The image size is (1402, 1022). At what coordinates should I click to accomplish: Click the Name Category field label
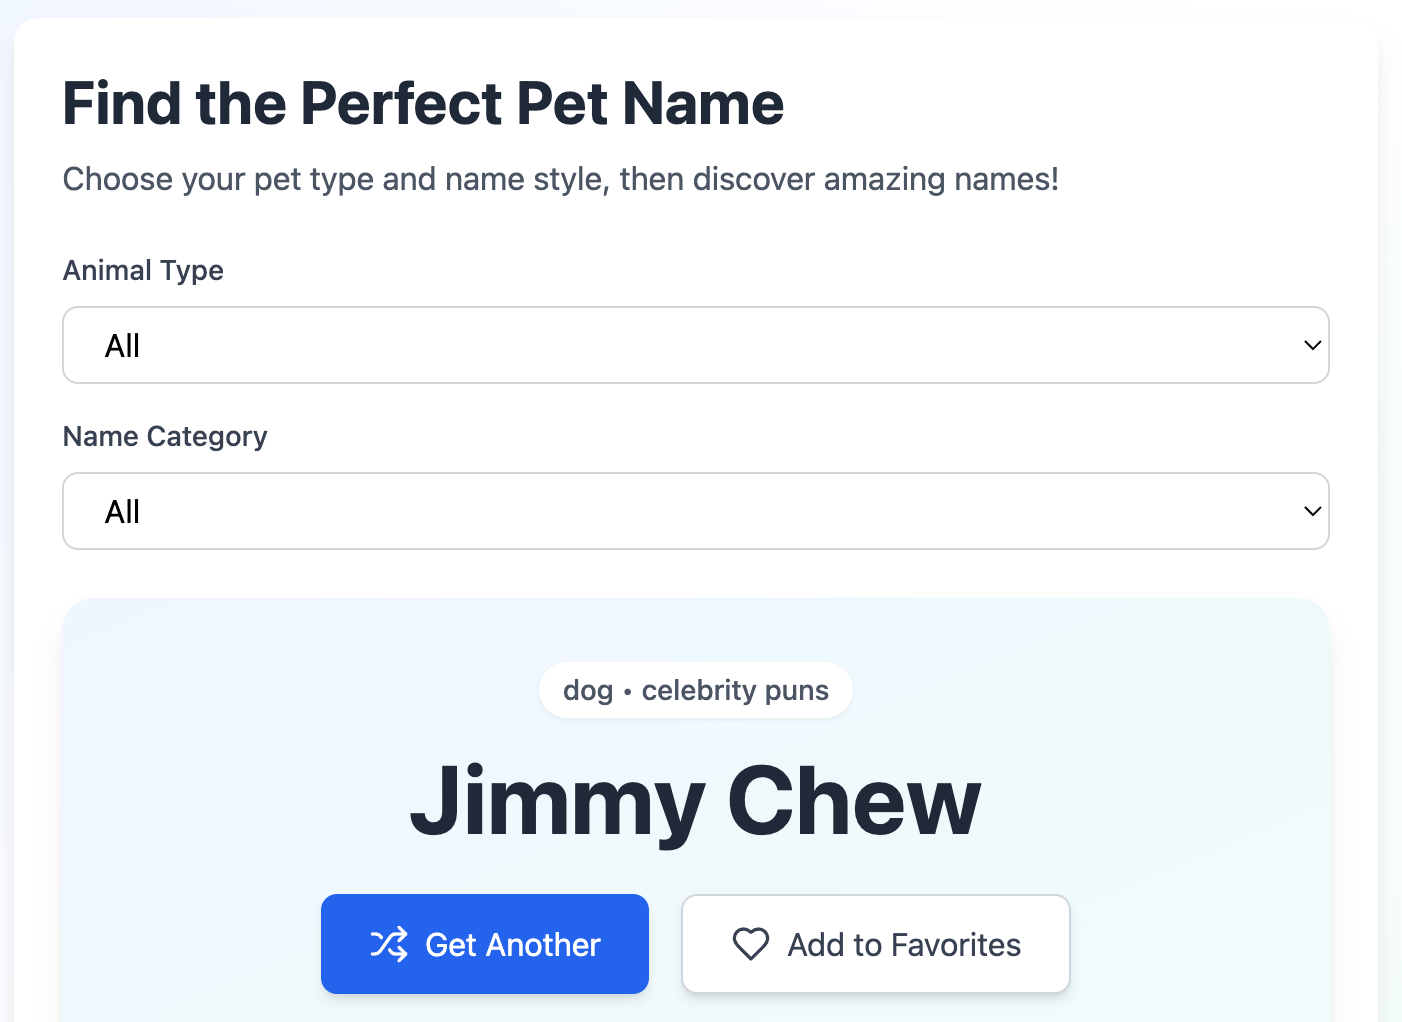(x=165, y=436)
